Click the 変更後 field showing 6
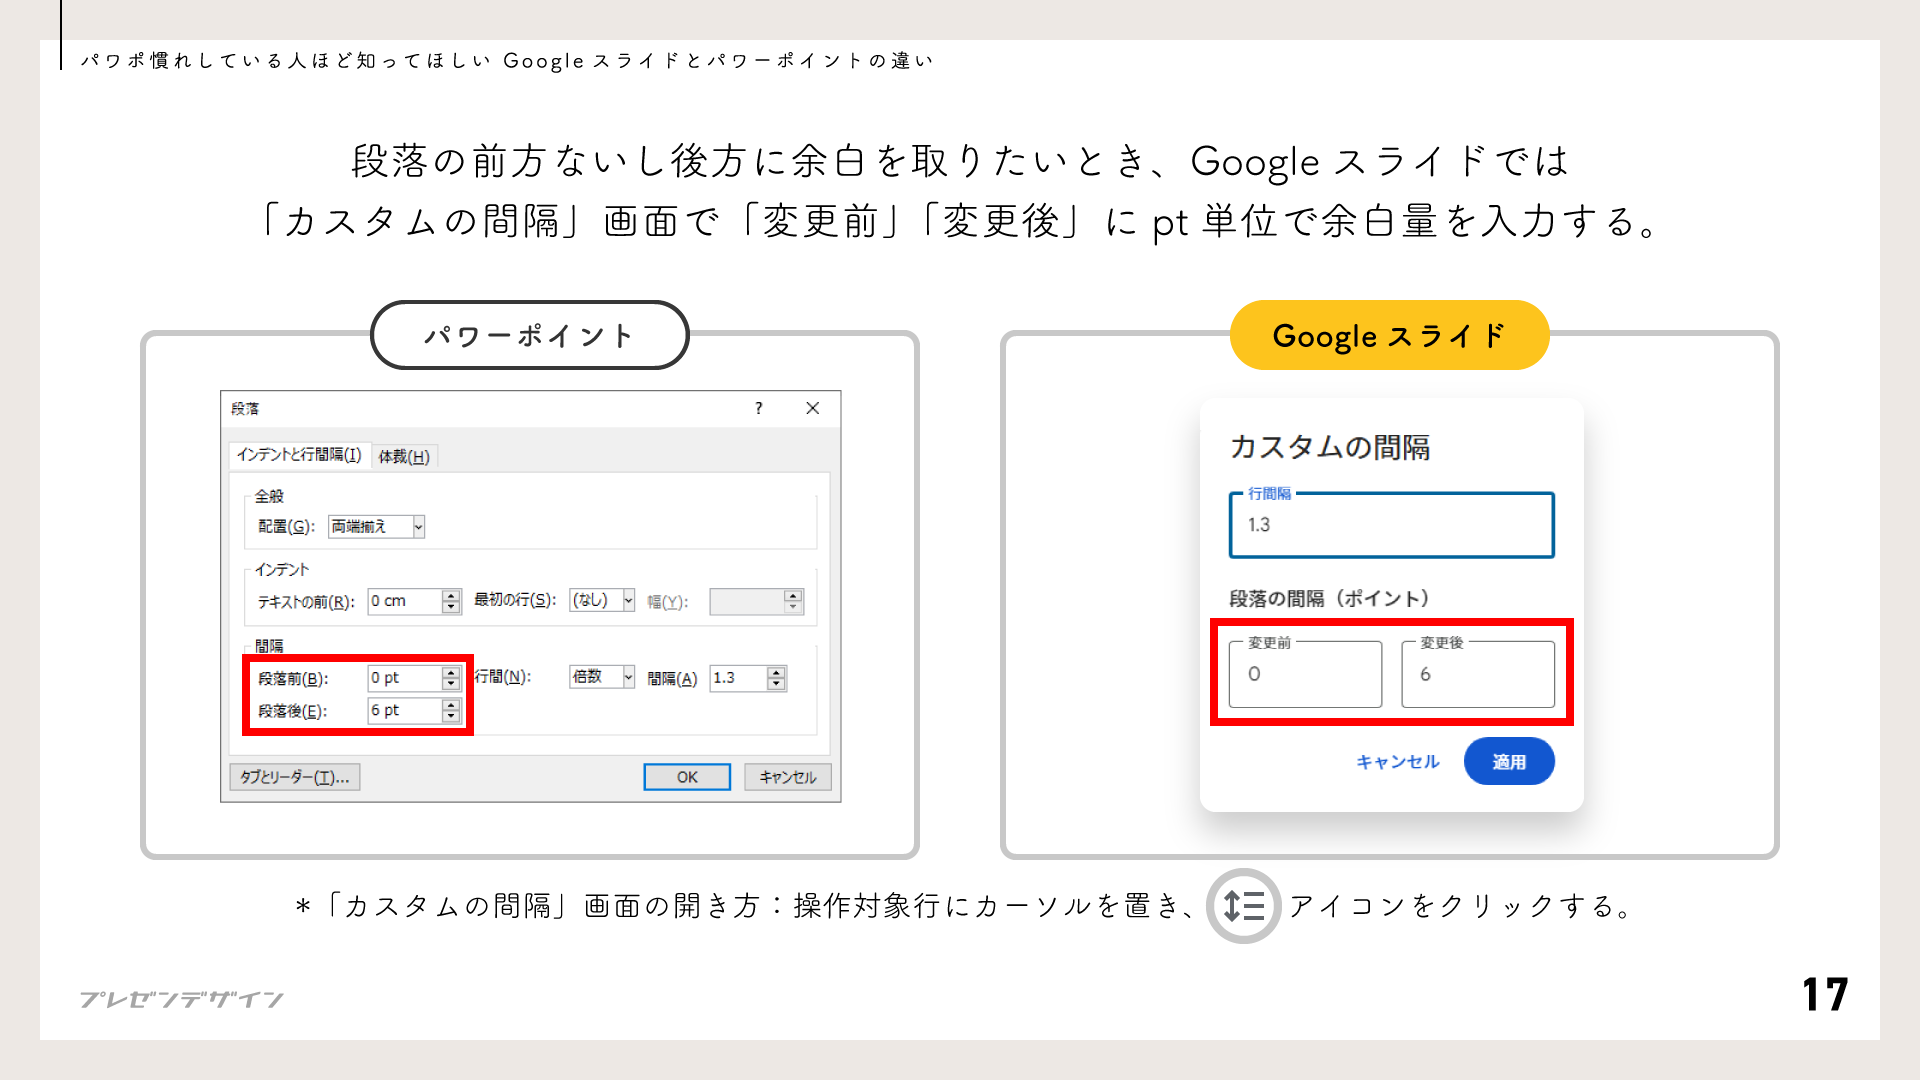This screenshot has height=1080, width=1920. tap(1478, 674)
